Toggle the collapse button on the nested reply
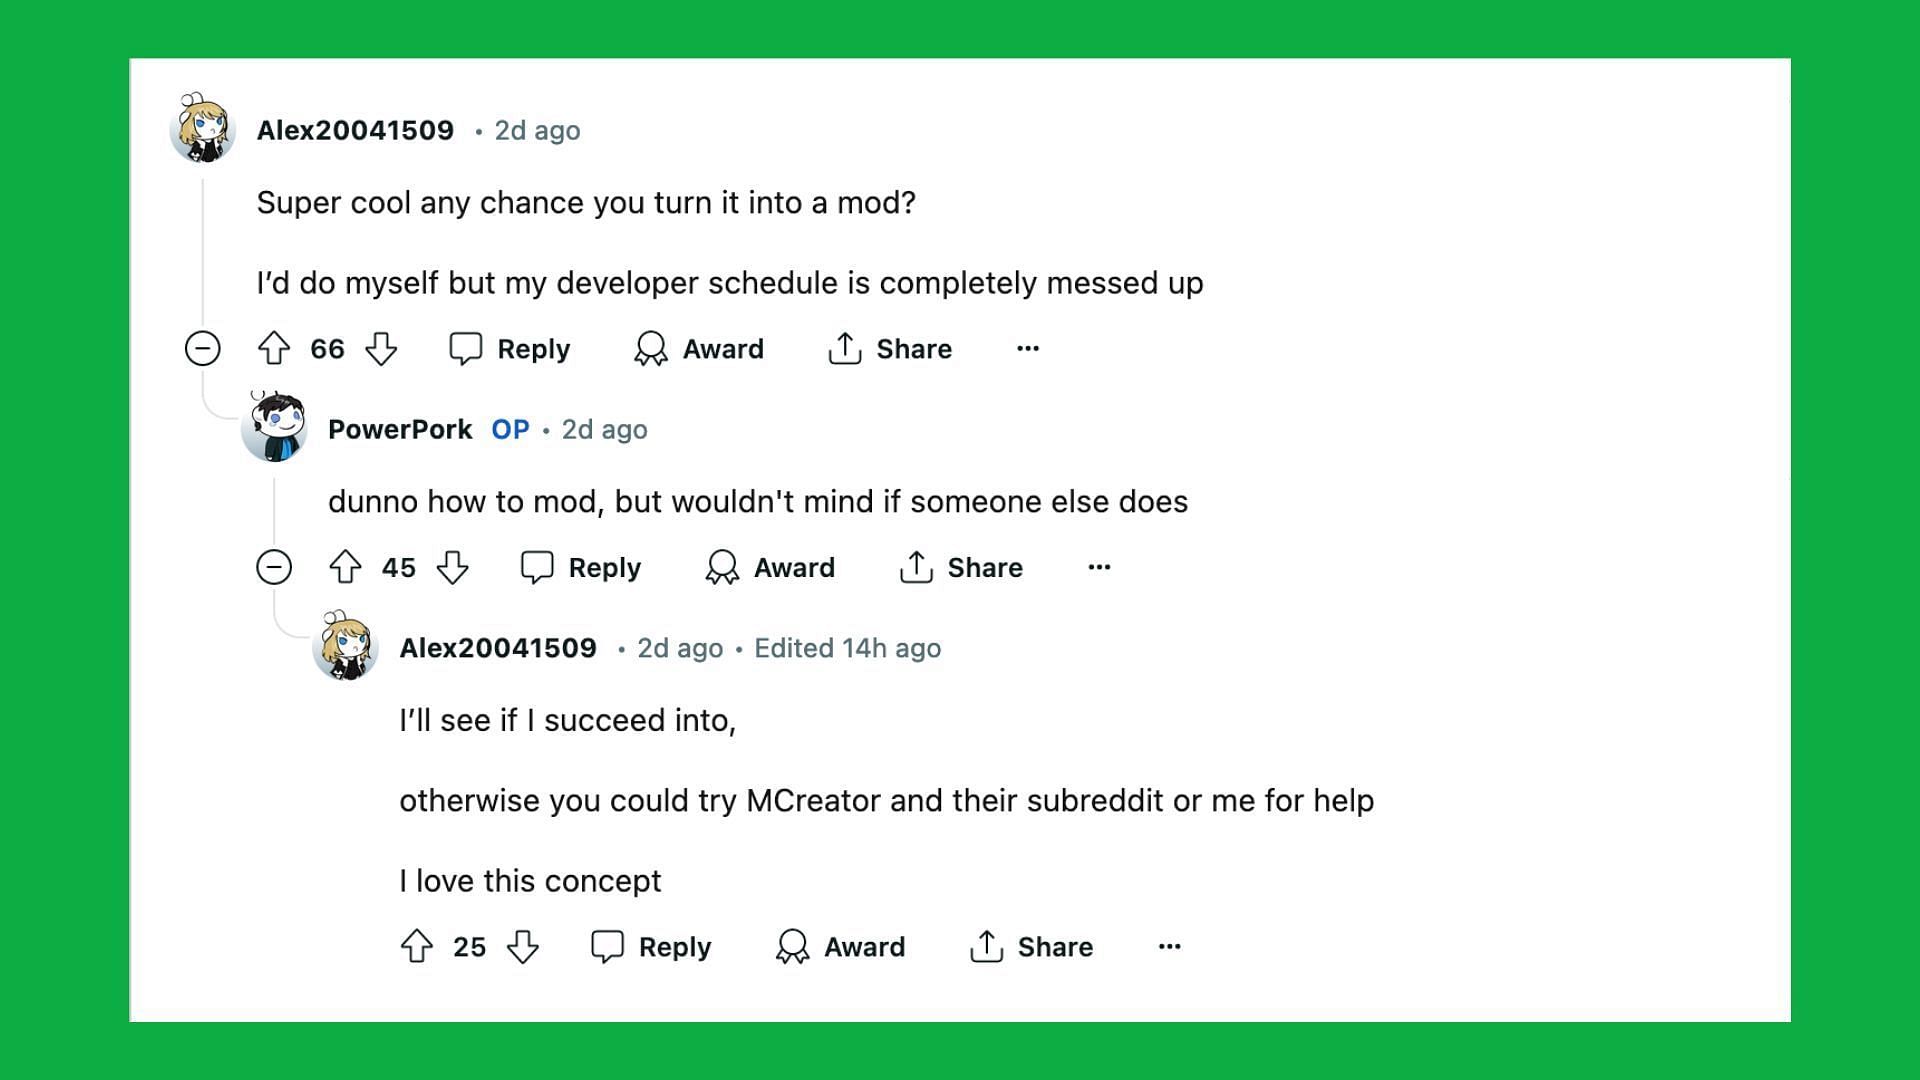Screen dimensions: 1920x1080 pyautogui.click(x=274, y=567)
